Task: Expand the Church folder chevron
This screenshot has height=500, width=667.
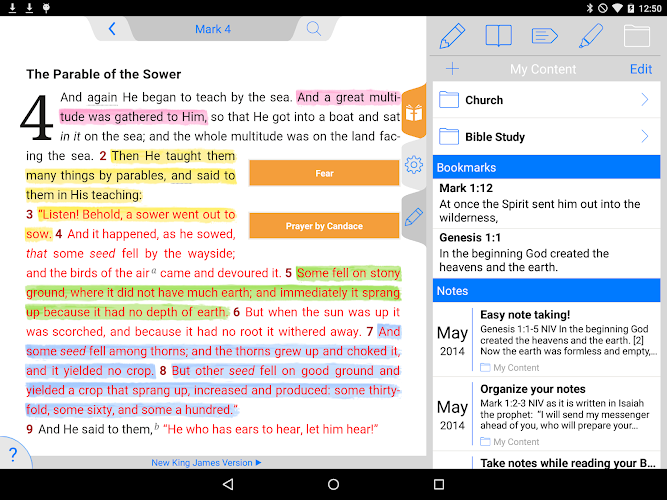Action: (x=645, y=100)
